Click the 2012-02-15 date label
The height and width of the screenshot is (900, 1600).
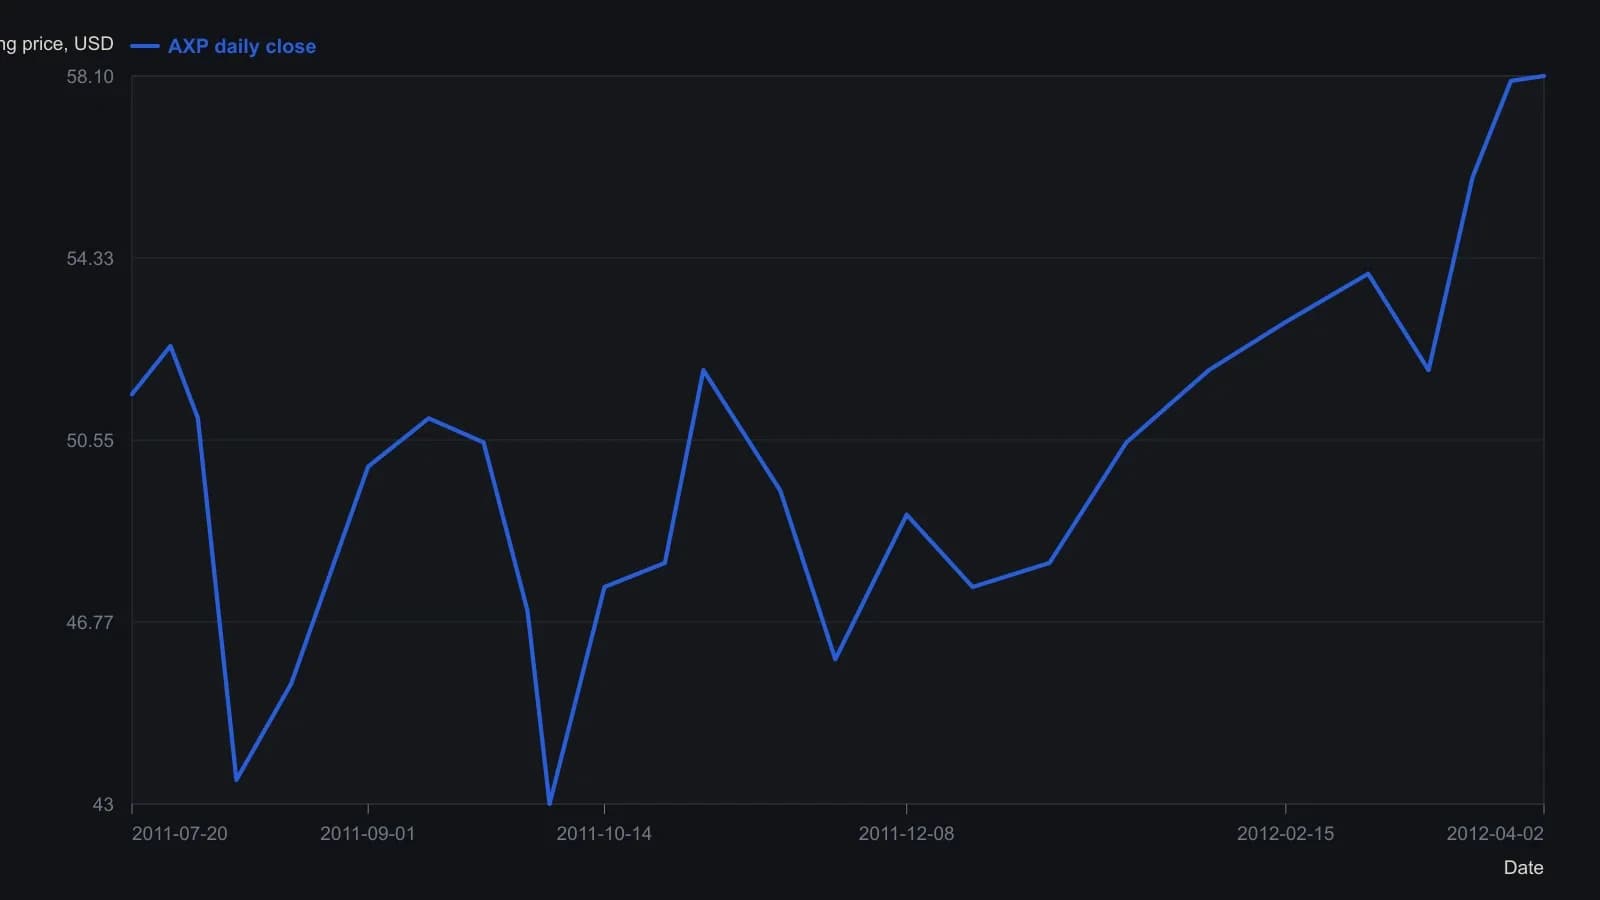tap(1285, 834)
